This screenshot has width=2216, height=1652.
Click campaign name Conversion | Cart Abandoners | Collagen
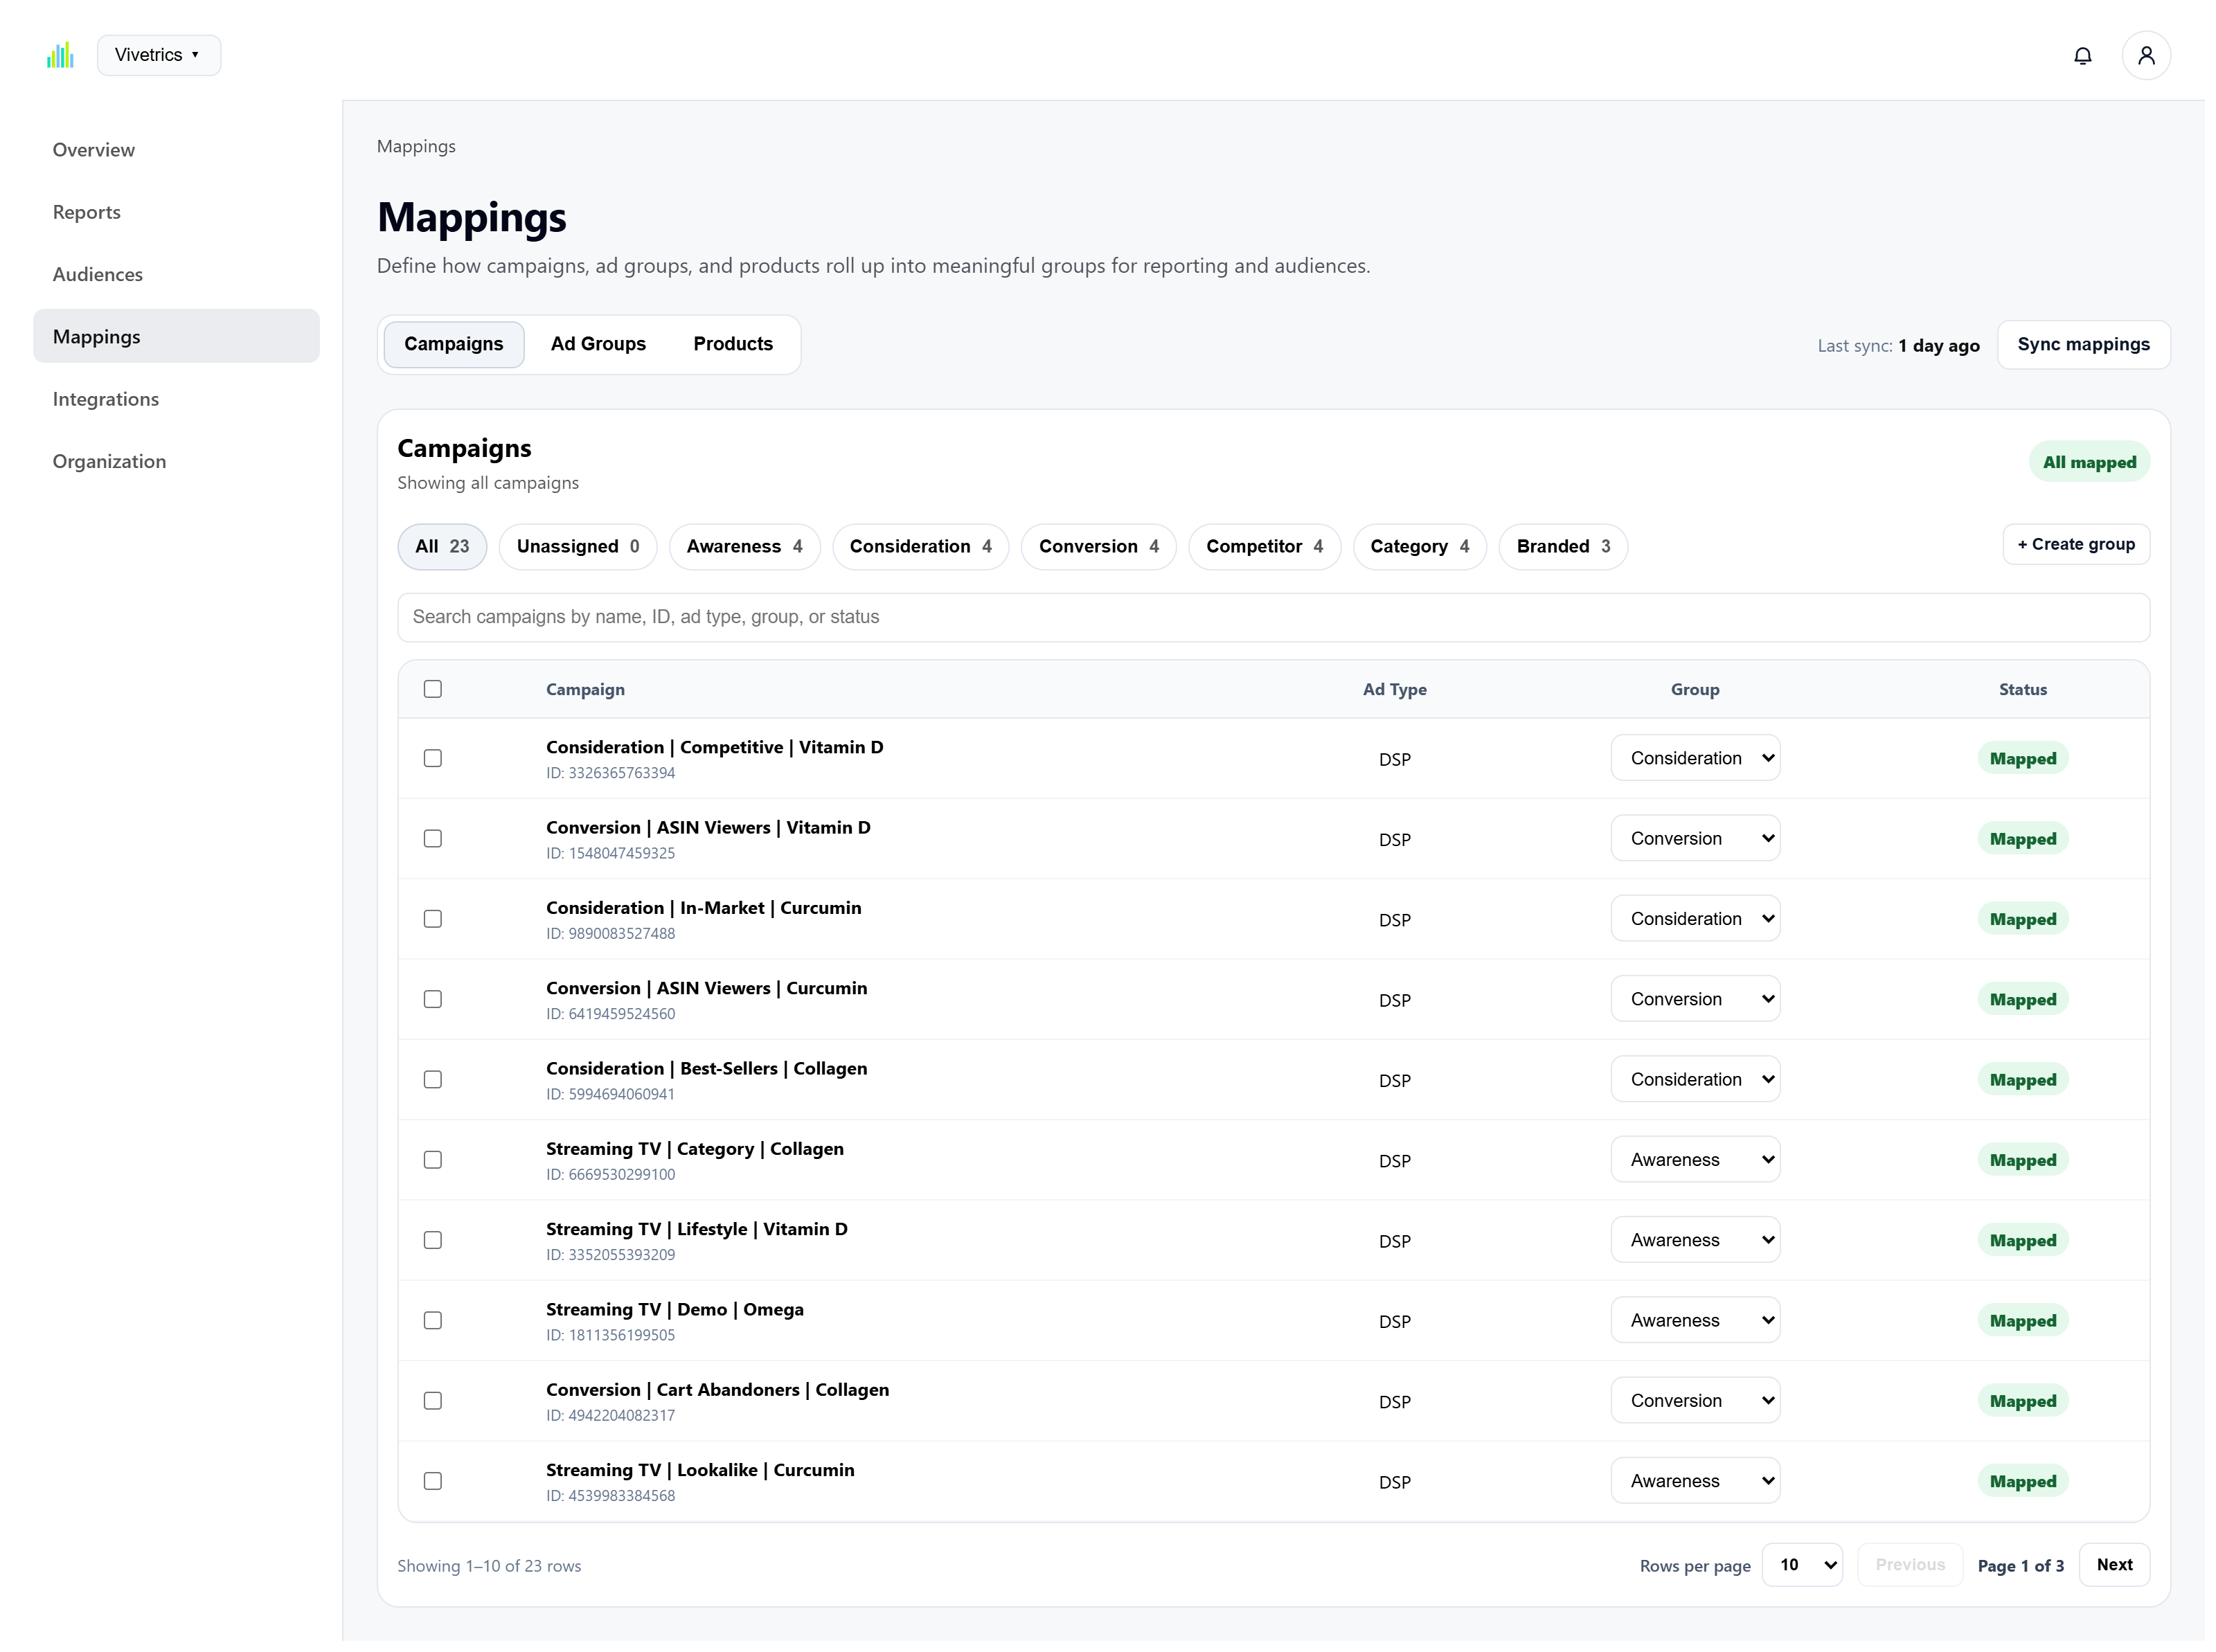click(x=717, y=1390)
